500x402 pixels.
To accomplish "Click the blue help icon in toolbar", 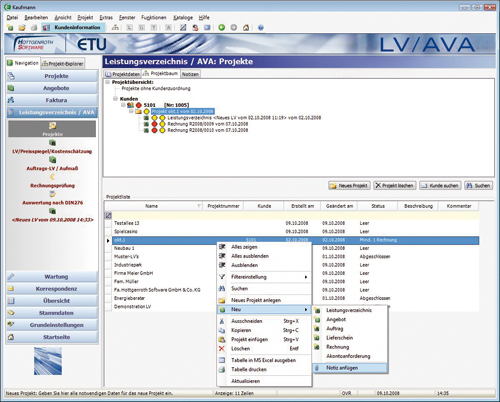I will [x=261, y=28].
